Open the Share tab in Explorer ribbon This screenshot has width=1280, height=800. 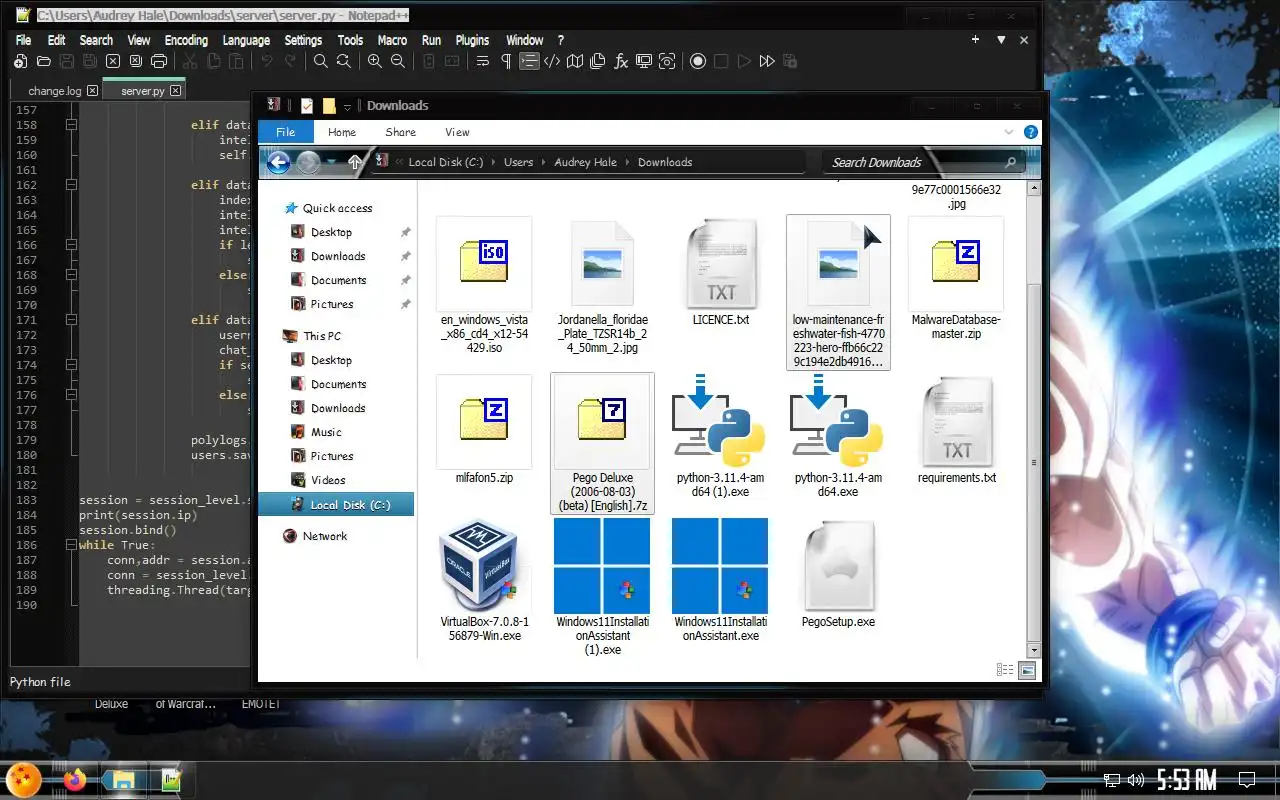coord(400,132)
